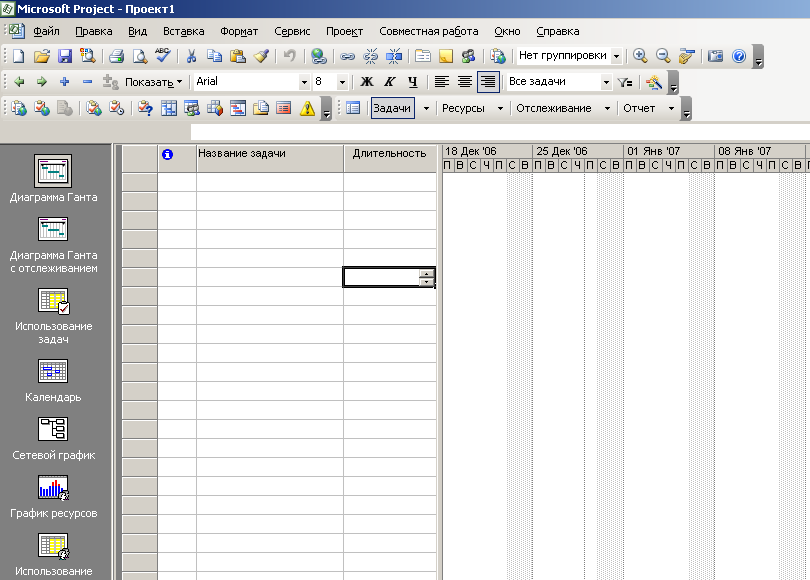The image size is (810, 580).
Task: Open the Проект menu
Action: click(345, 32)
